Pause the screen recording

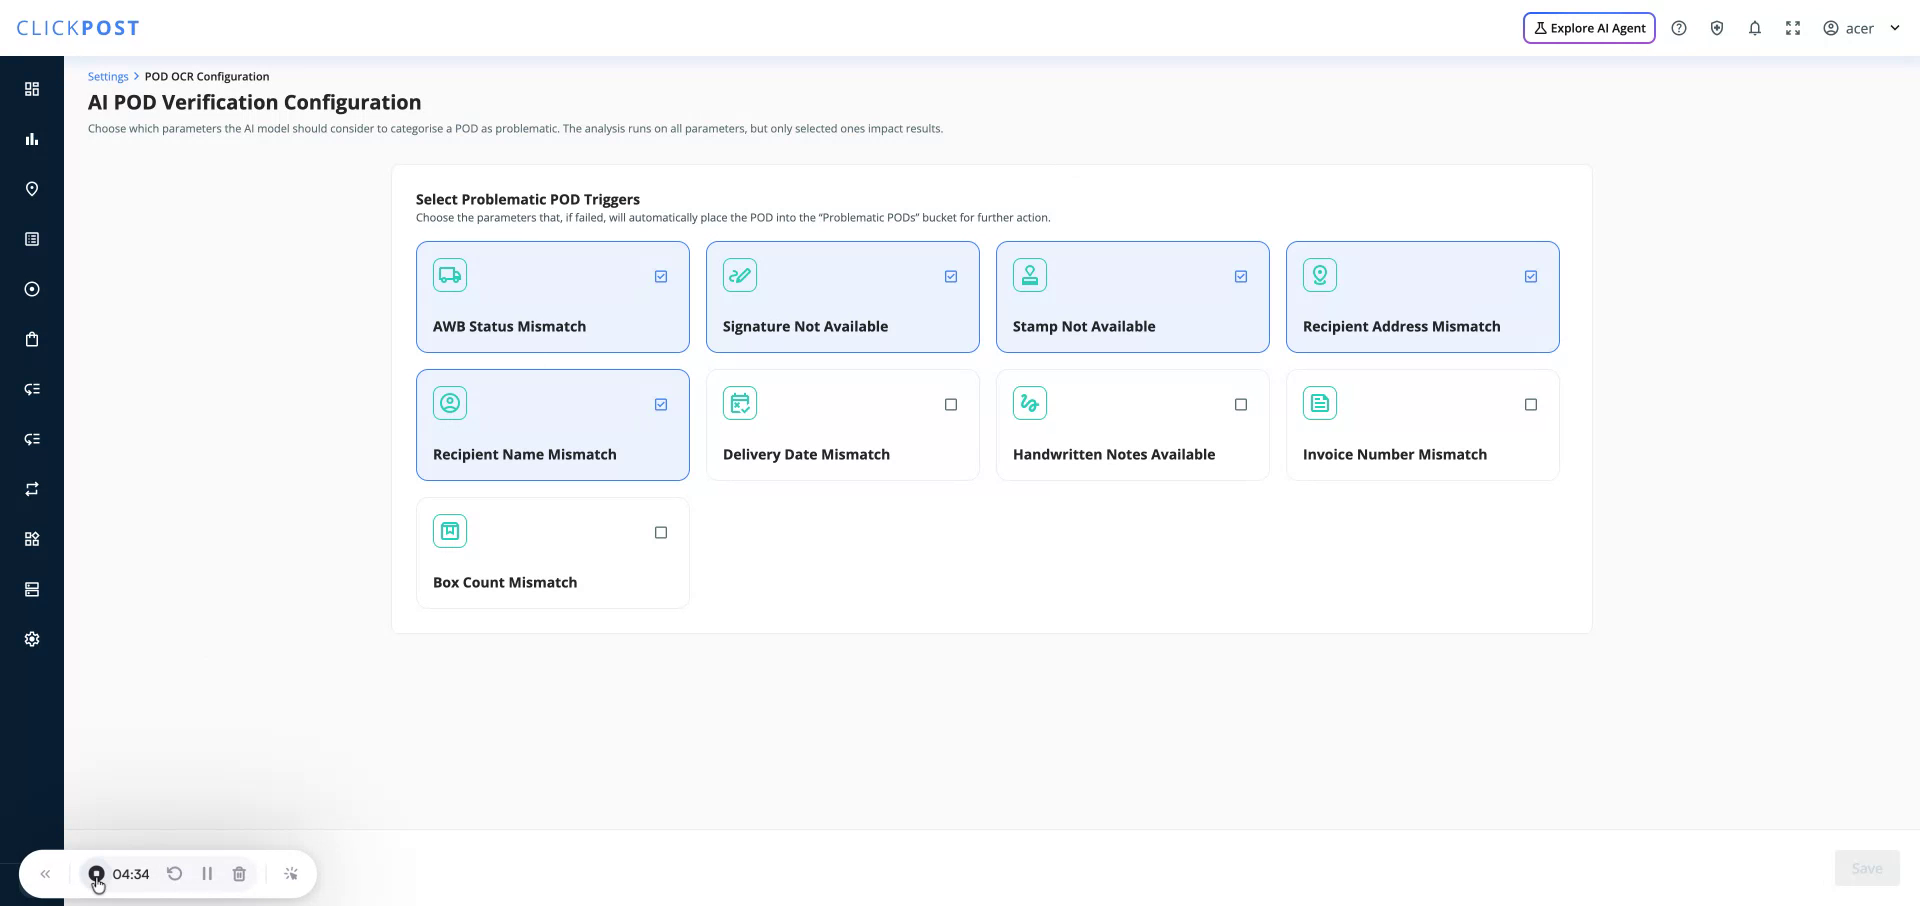(207, 873)
